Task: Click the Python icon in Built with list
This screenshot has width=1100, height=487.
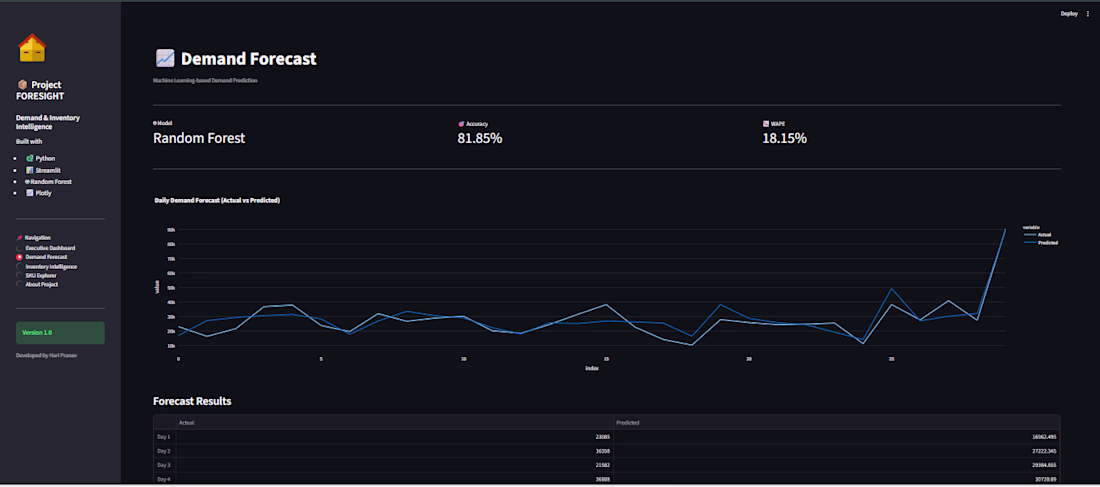Action: [29, 159]
